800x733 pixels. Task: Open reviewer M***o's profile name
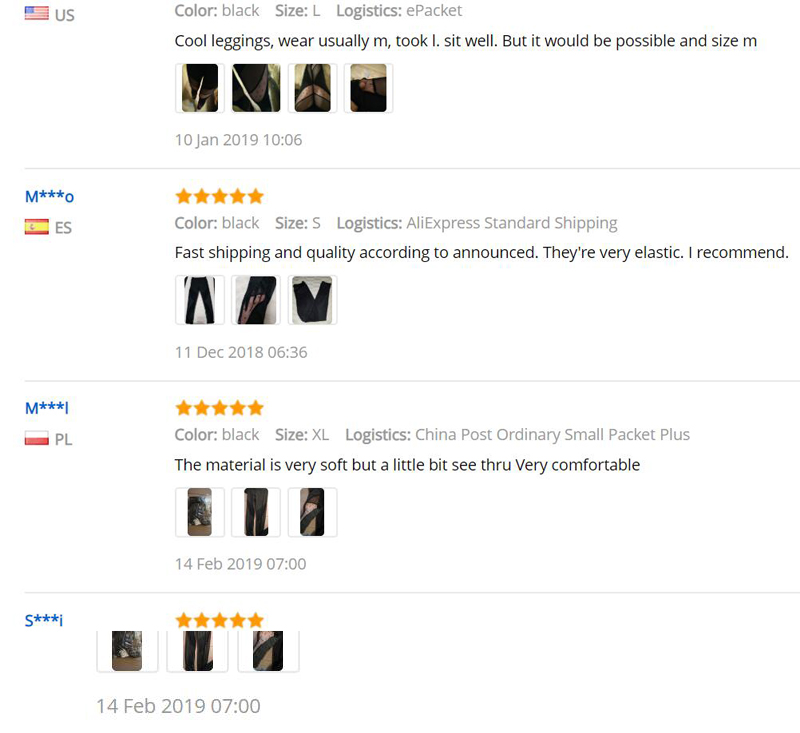(49, 196)
